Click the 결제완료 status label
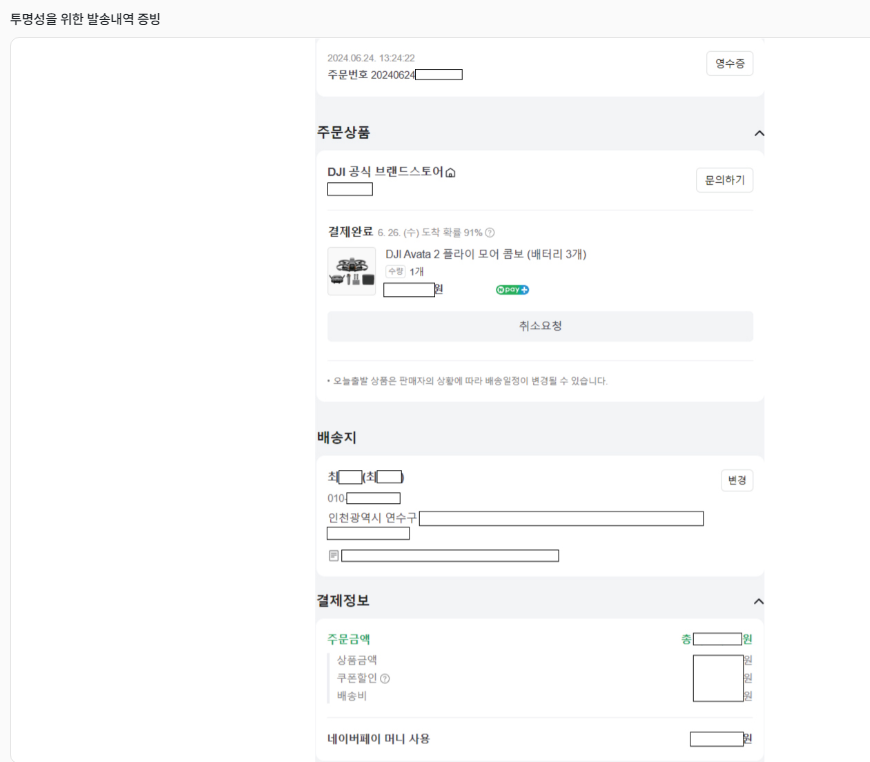 pos(350,231)
